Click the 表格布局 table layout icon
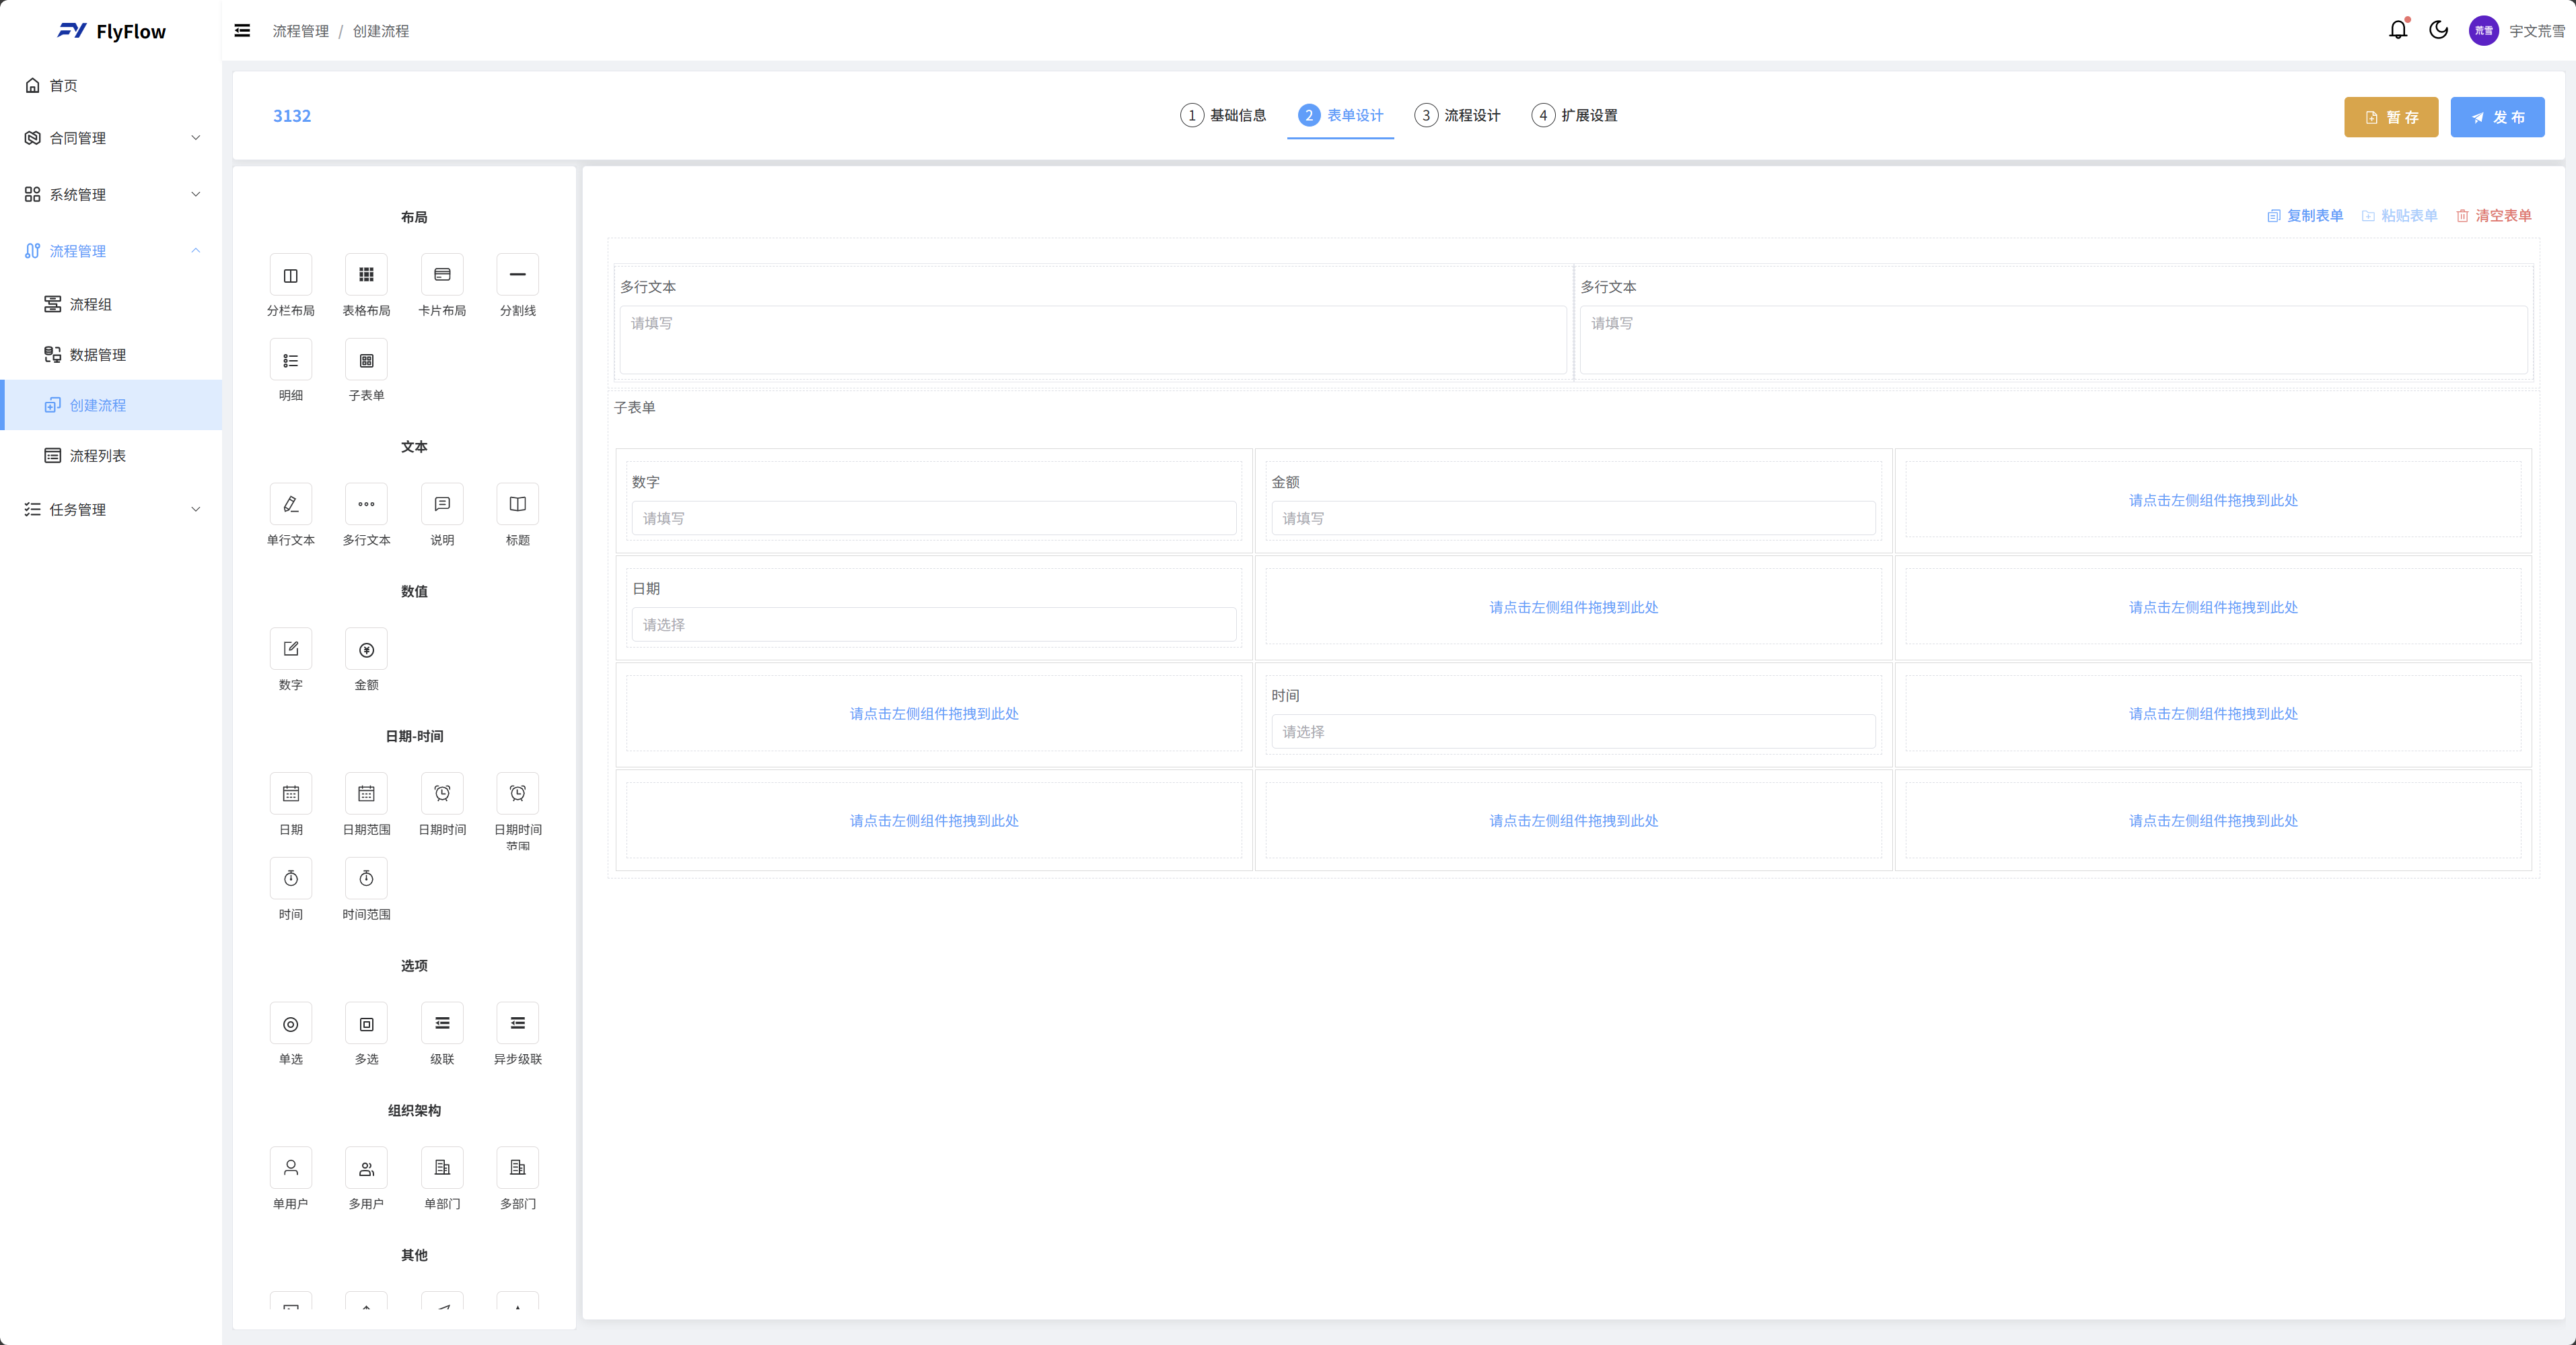2576x1345 pixels. (x=366, y=275)
